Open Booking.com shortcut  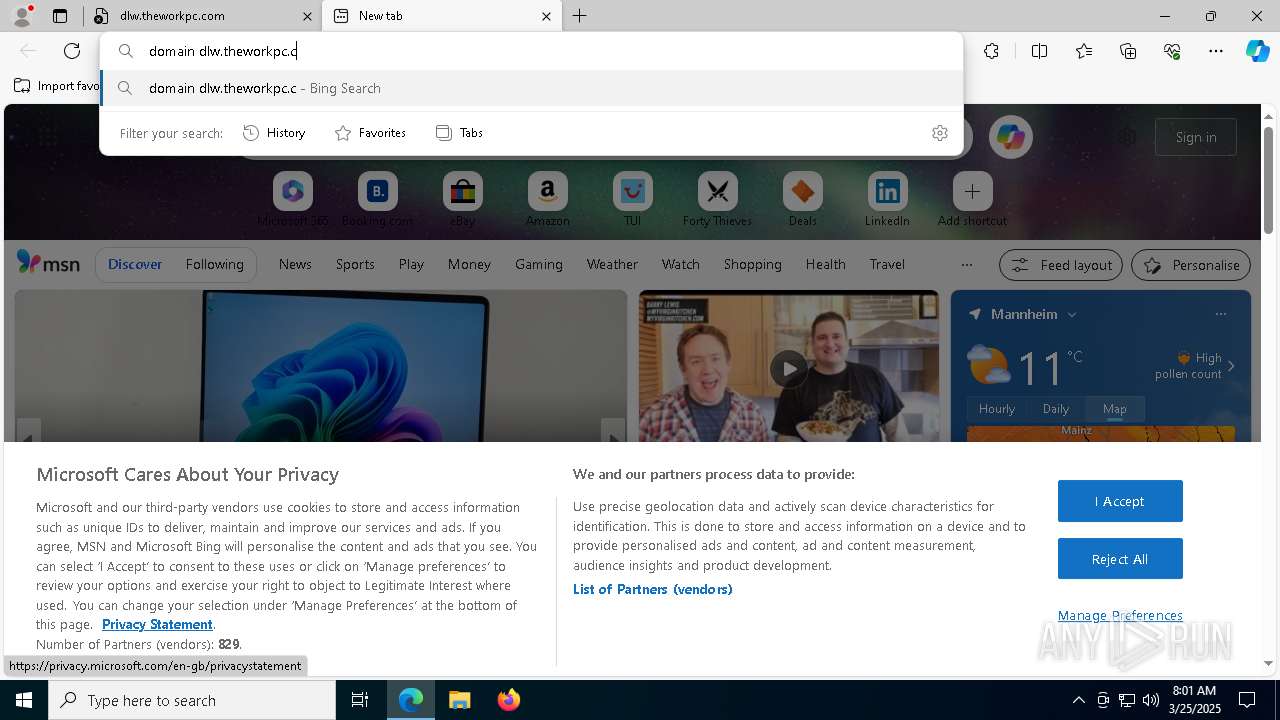point(377,199)
